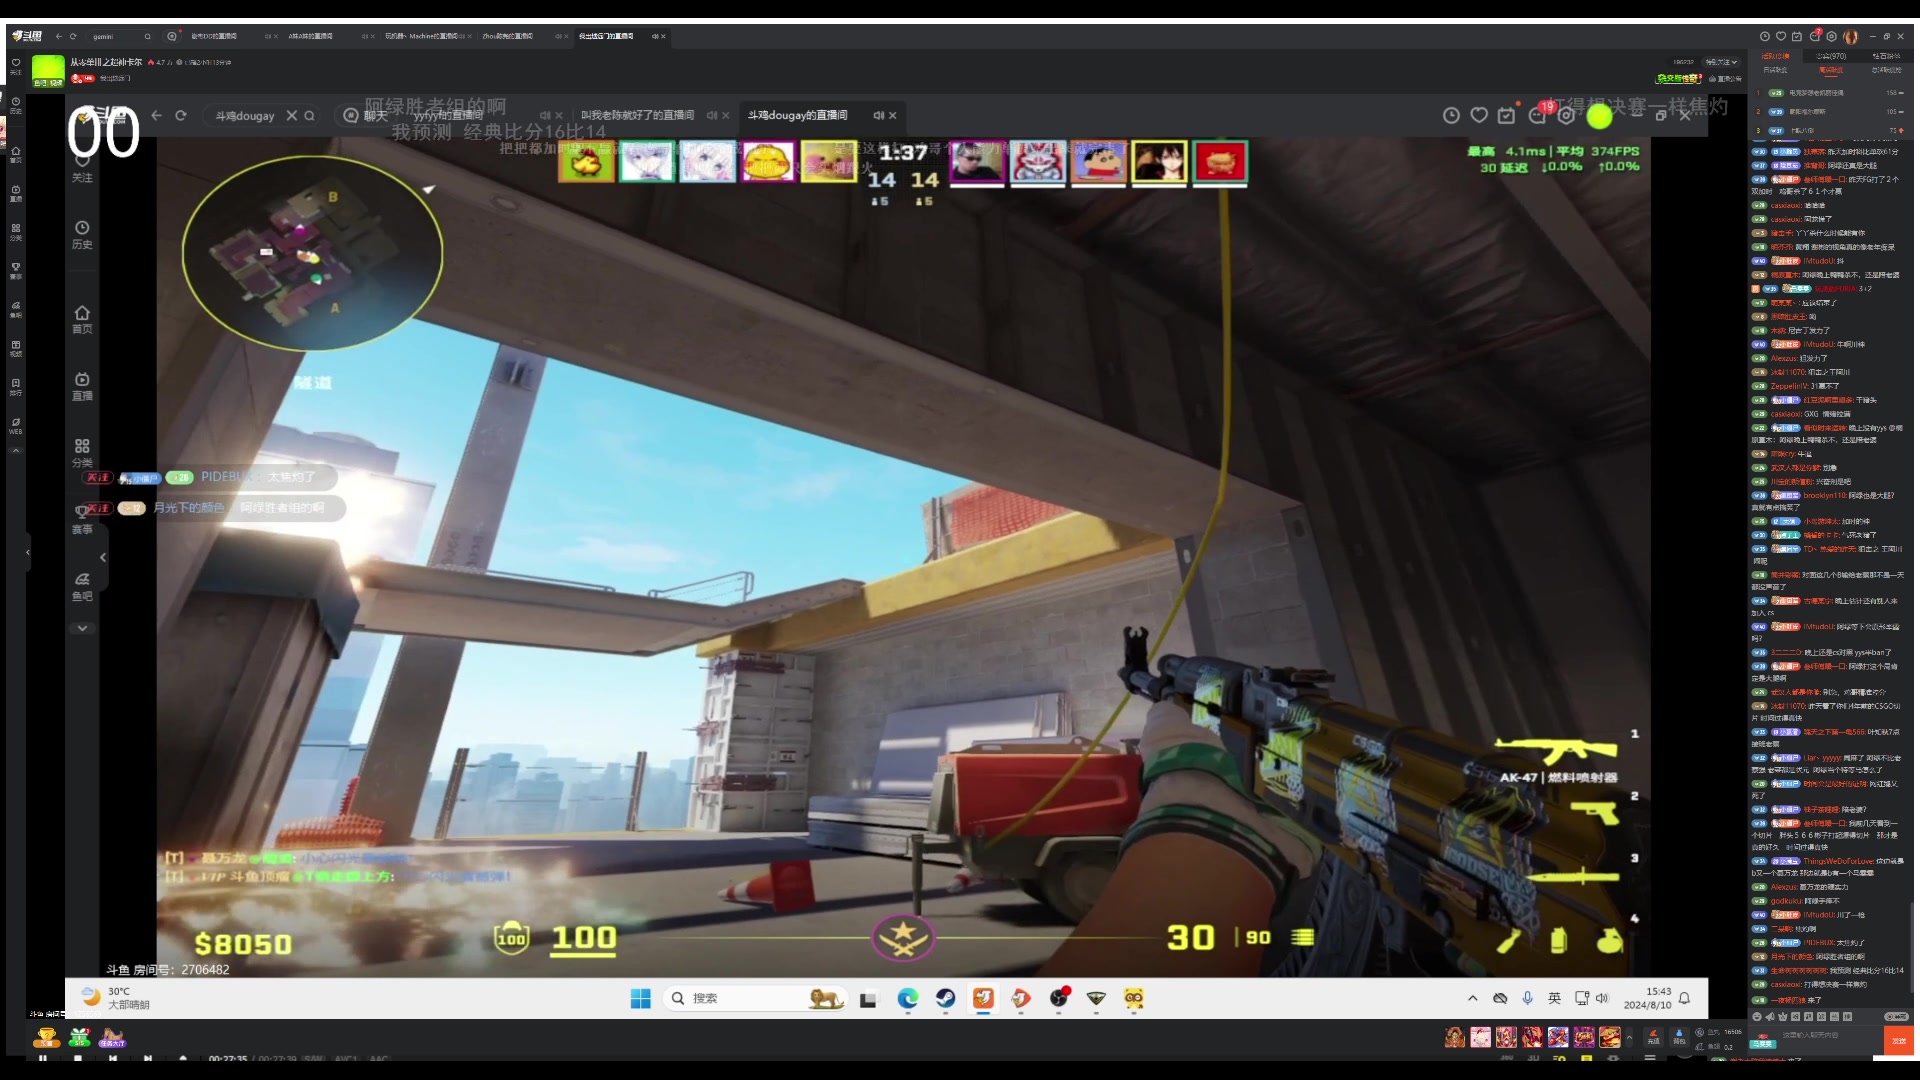Open the 30°C weather widget
This screenshot has height=1080, width=1920.
(x=116, y=998)
